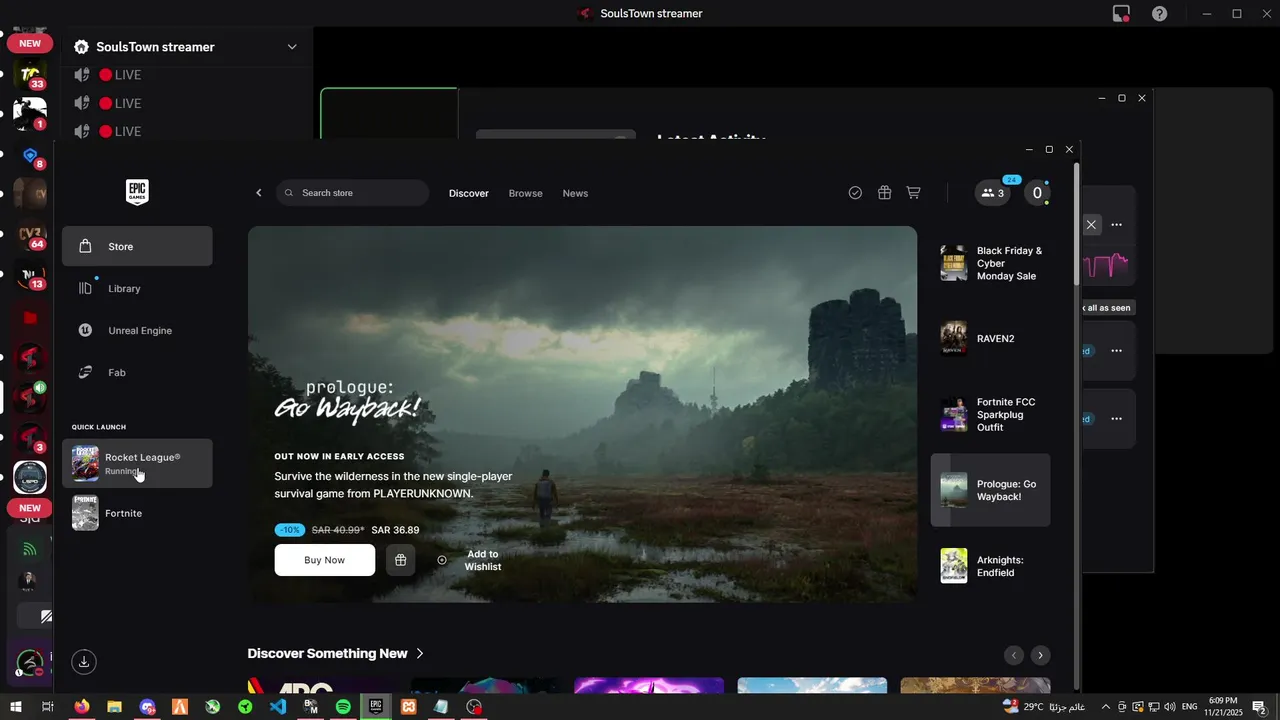
Task: Open Discord help question mark icon
Action: 1159,14
